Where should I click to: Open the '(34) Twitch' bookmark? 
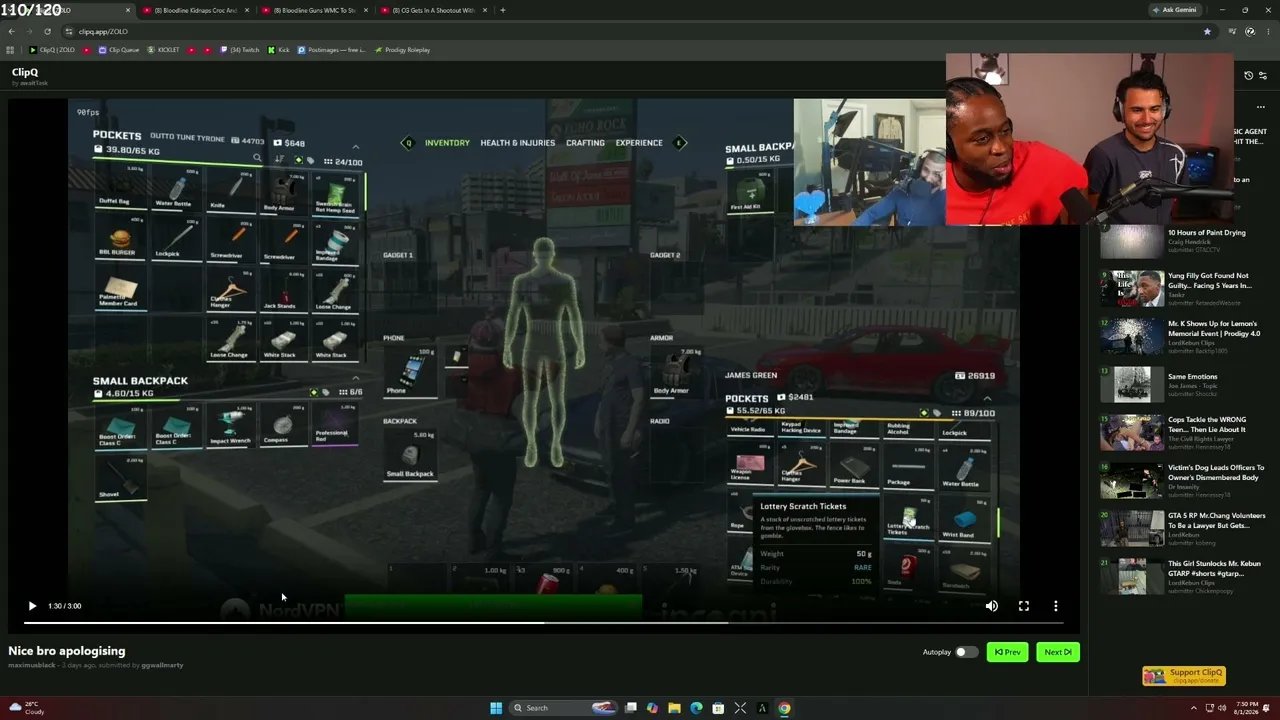coord(241,50)
